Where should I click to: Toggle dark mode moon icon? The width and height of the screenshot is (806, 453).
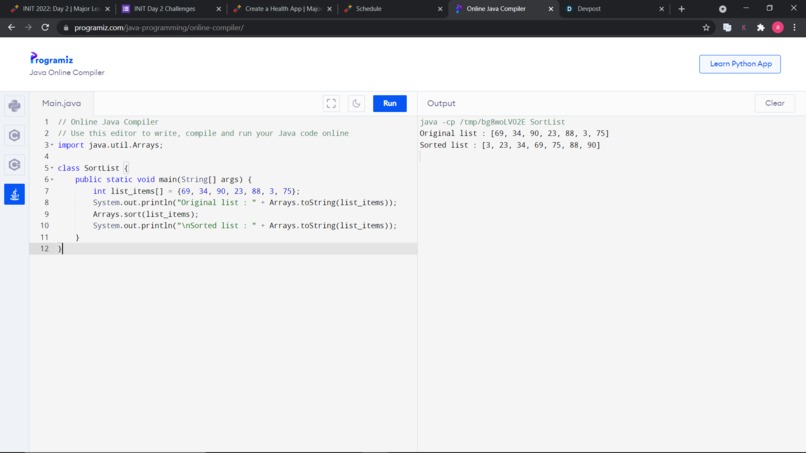(x=356, y=103)
